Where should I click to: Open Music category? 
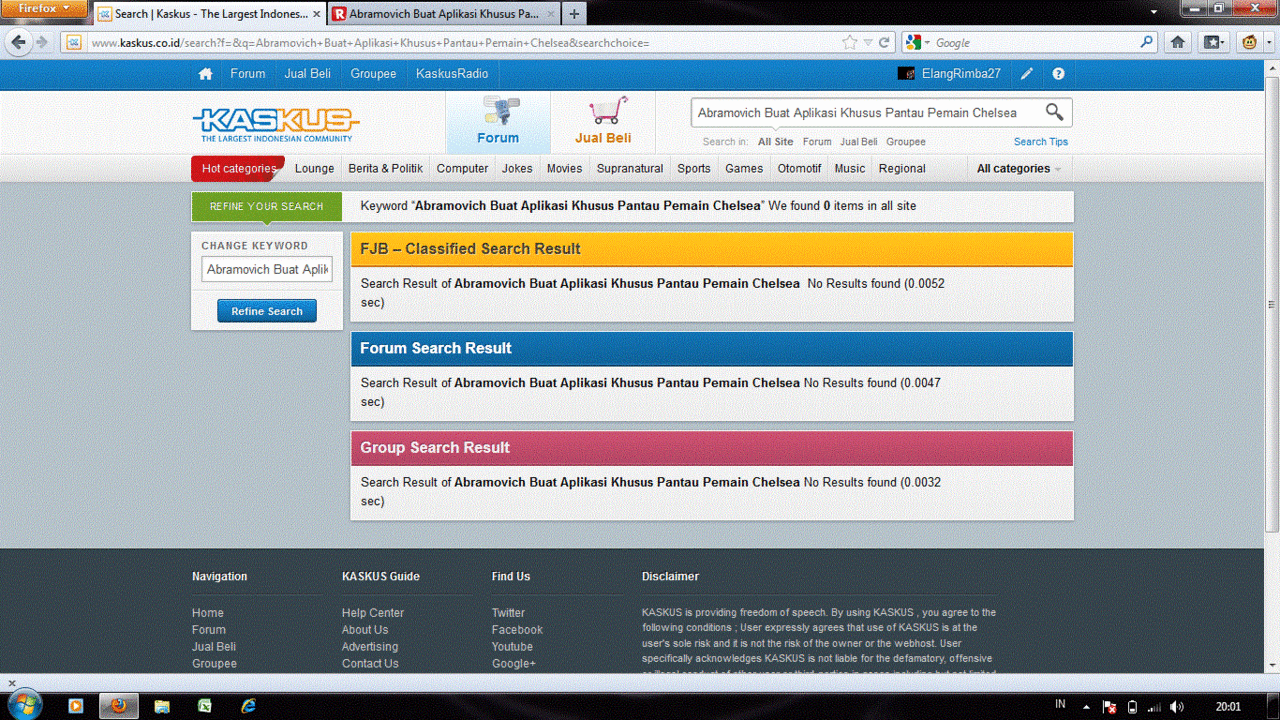(x=850, y=169)
